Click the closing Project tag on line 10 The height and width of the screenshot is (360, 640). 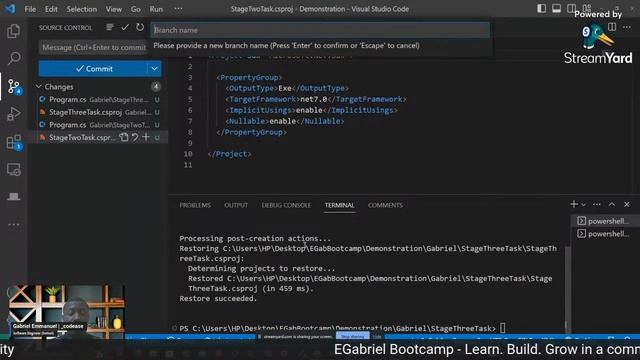pos(229,154)
